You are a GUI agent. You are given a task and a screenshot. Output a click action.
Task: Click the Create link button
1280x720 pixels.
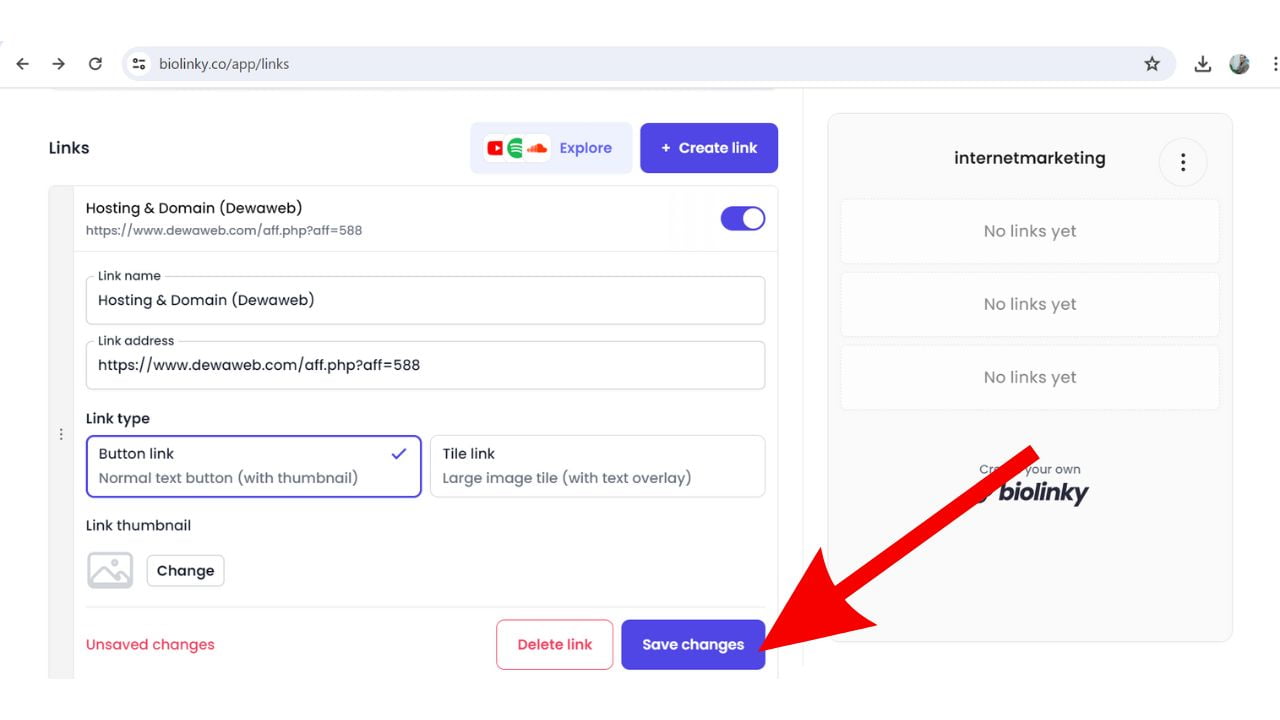709,148
